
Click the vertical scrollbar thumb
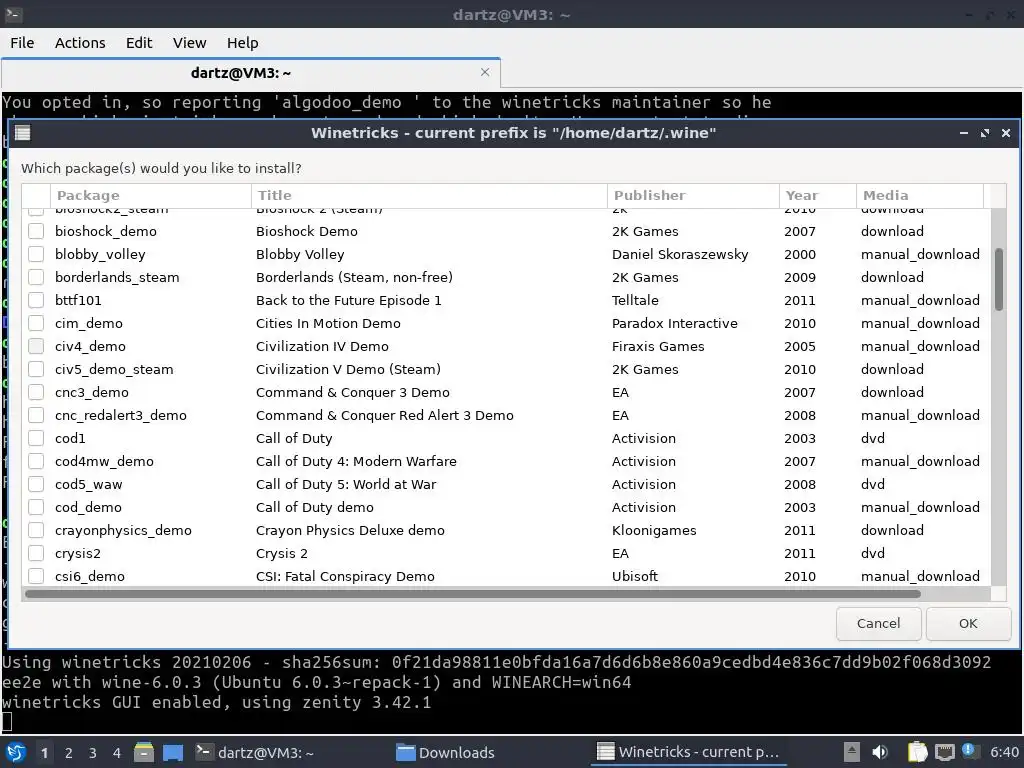999,280
